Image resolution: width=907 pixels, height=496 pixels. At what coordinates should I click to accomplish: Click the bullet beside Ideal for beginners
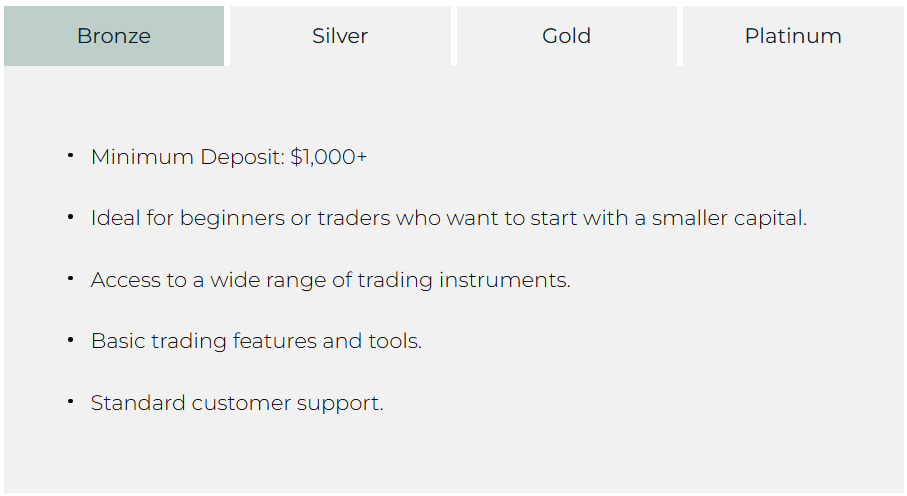pos(70,216)
